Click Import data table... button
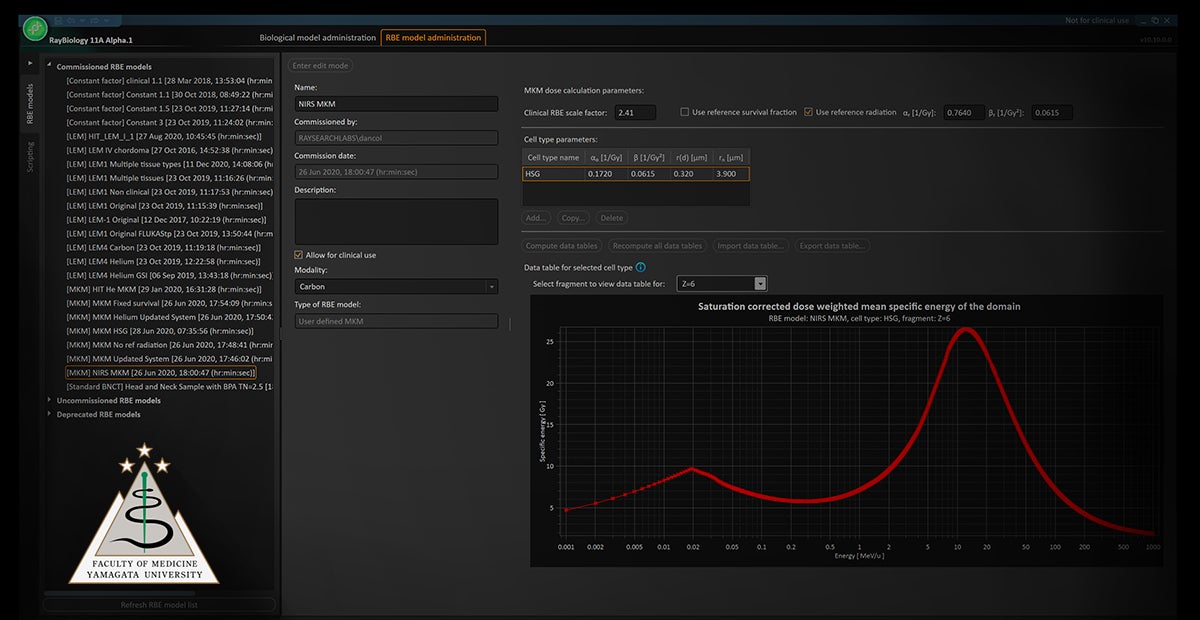Image resolution: width=1200 pixels, height=620 pixels. (750, 245)
